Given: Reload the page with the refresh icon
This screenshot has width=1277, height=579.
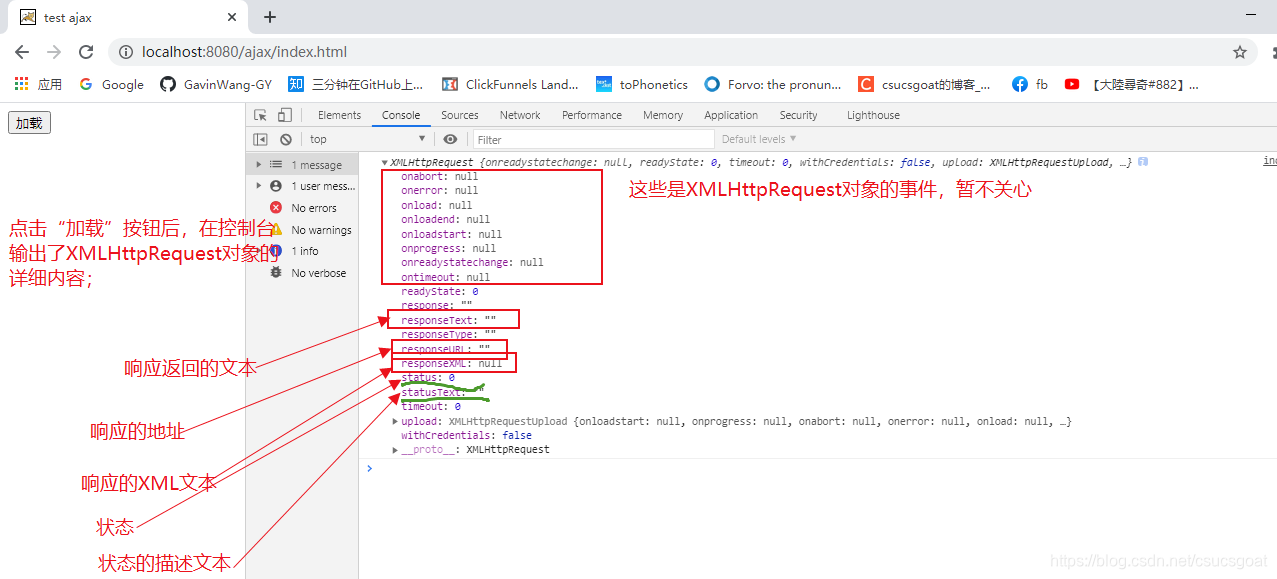Looking at the screenshot, I should [x=86, y=52].
